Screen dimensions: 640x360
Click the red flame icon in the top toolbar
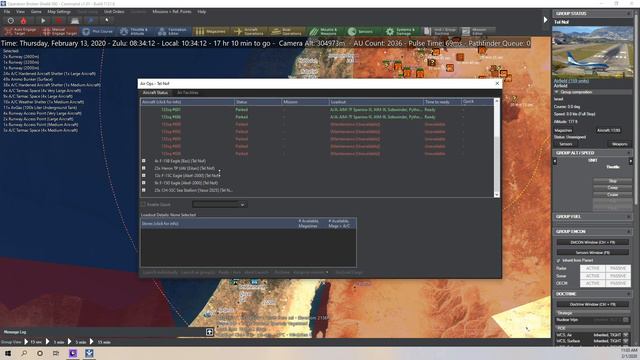[24, 20]
